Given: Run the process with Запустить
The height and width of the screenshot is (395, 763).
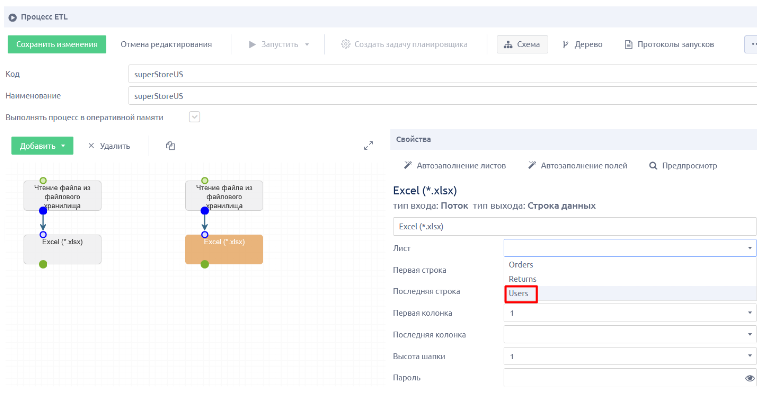Looking at the screenshot, I should (273, 44).
